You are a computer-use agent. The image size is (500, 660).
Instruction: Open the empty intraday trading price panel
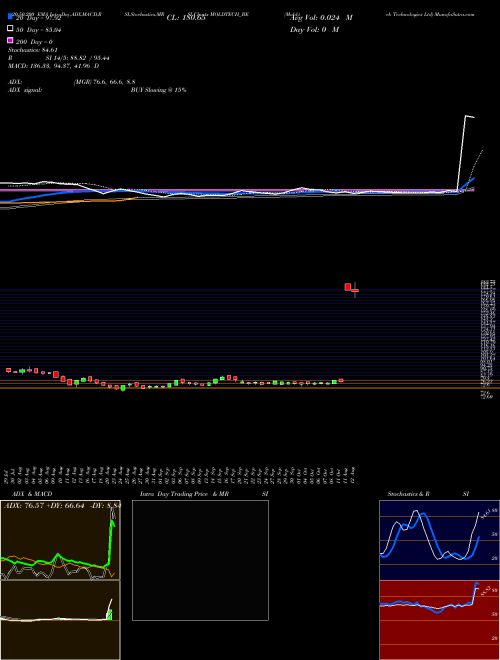[x=200, y=560]
